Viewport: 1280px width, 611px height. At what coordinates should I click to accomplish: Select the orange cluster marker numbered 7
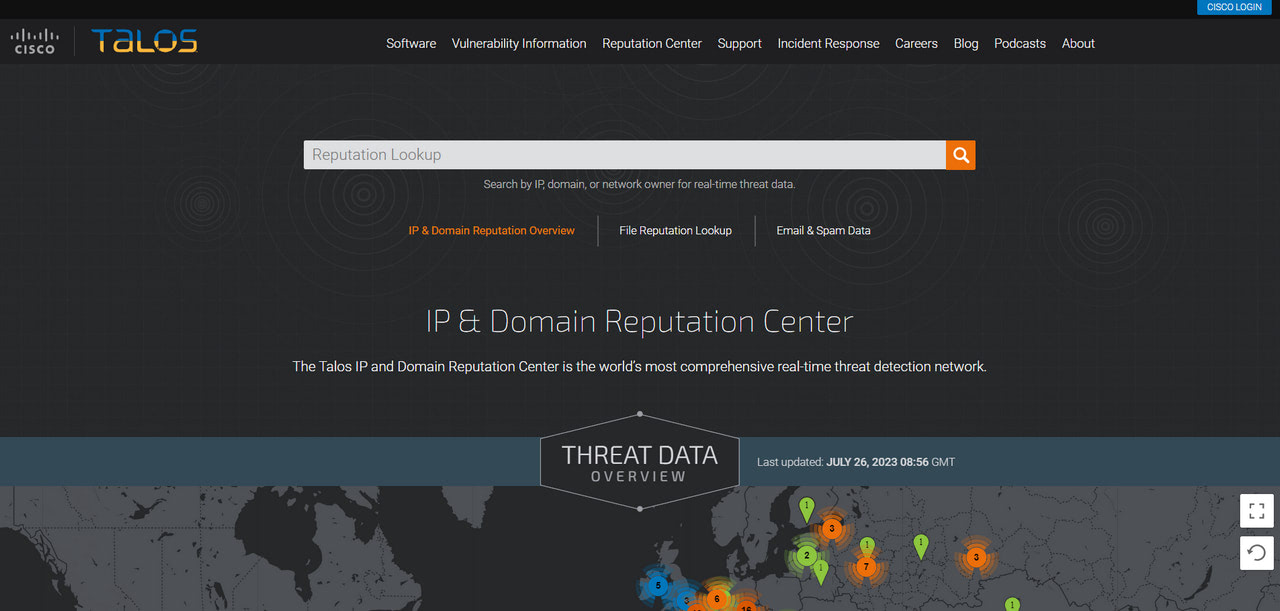click(x=866, y=567)
